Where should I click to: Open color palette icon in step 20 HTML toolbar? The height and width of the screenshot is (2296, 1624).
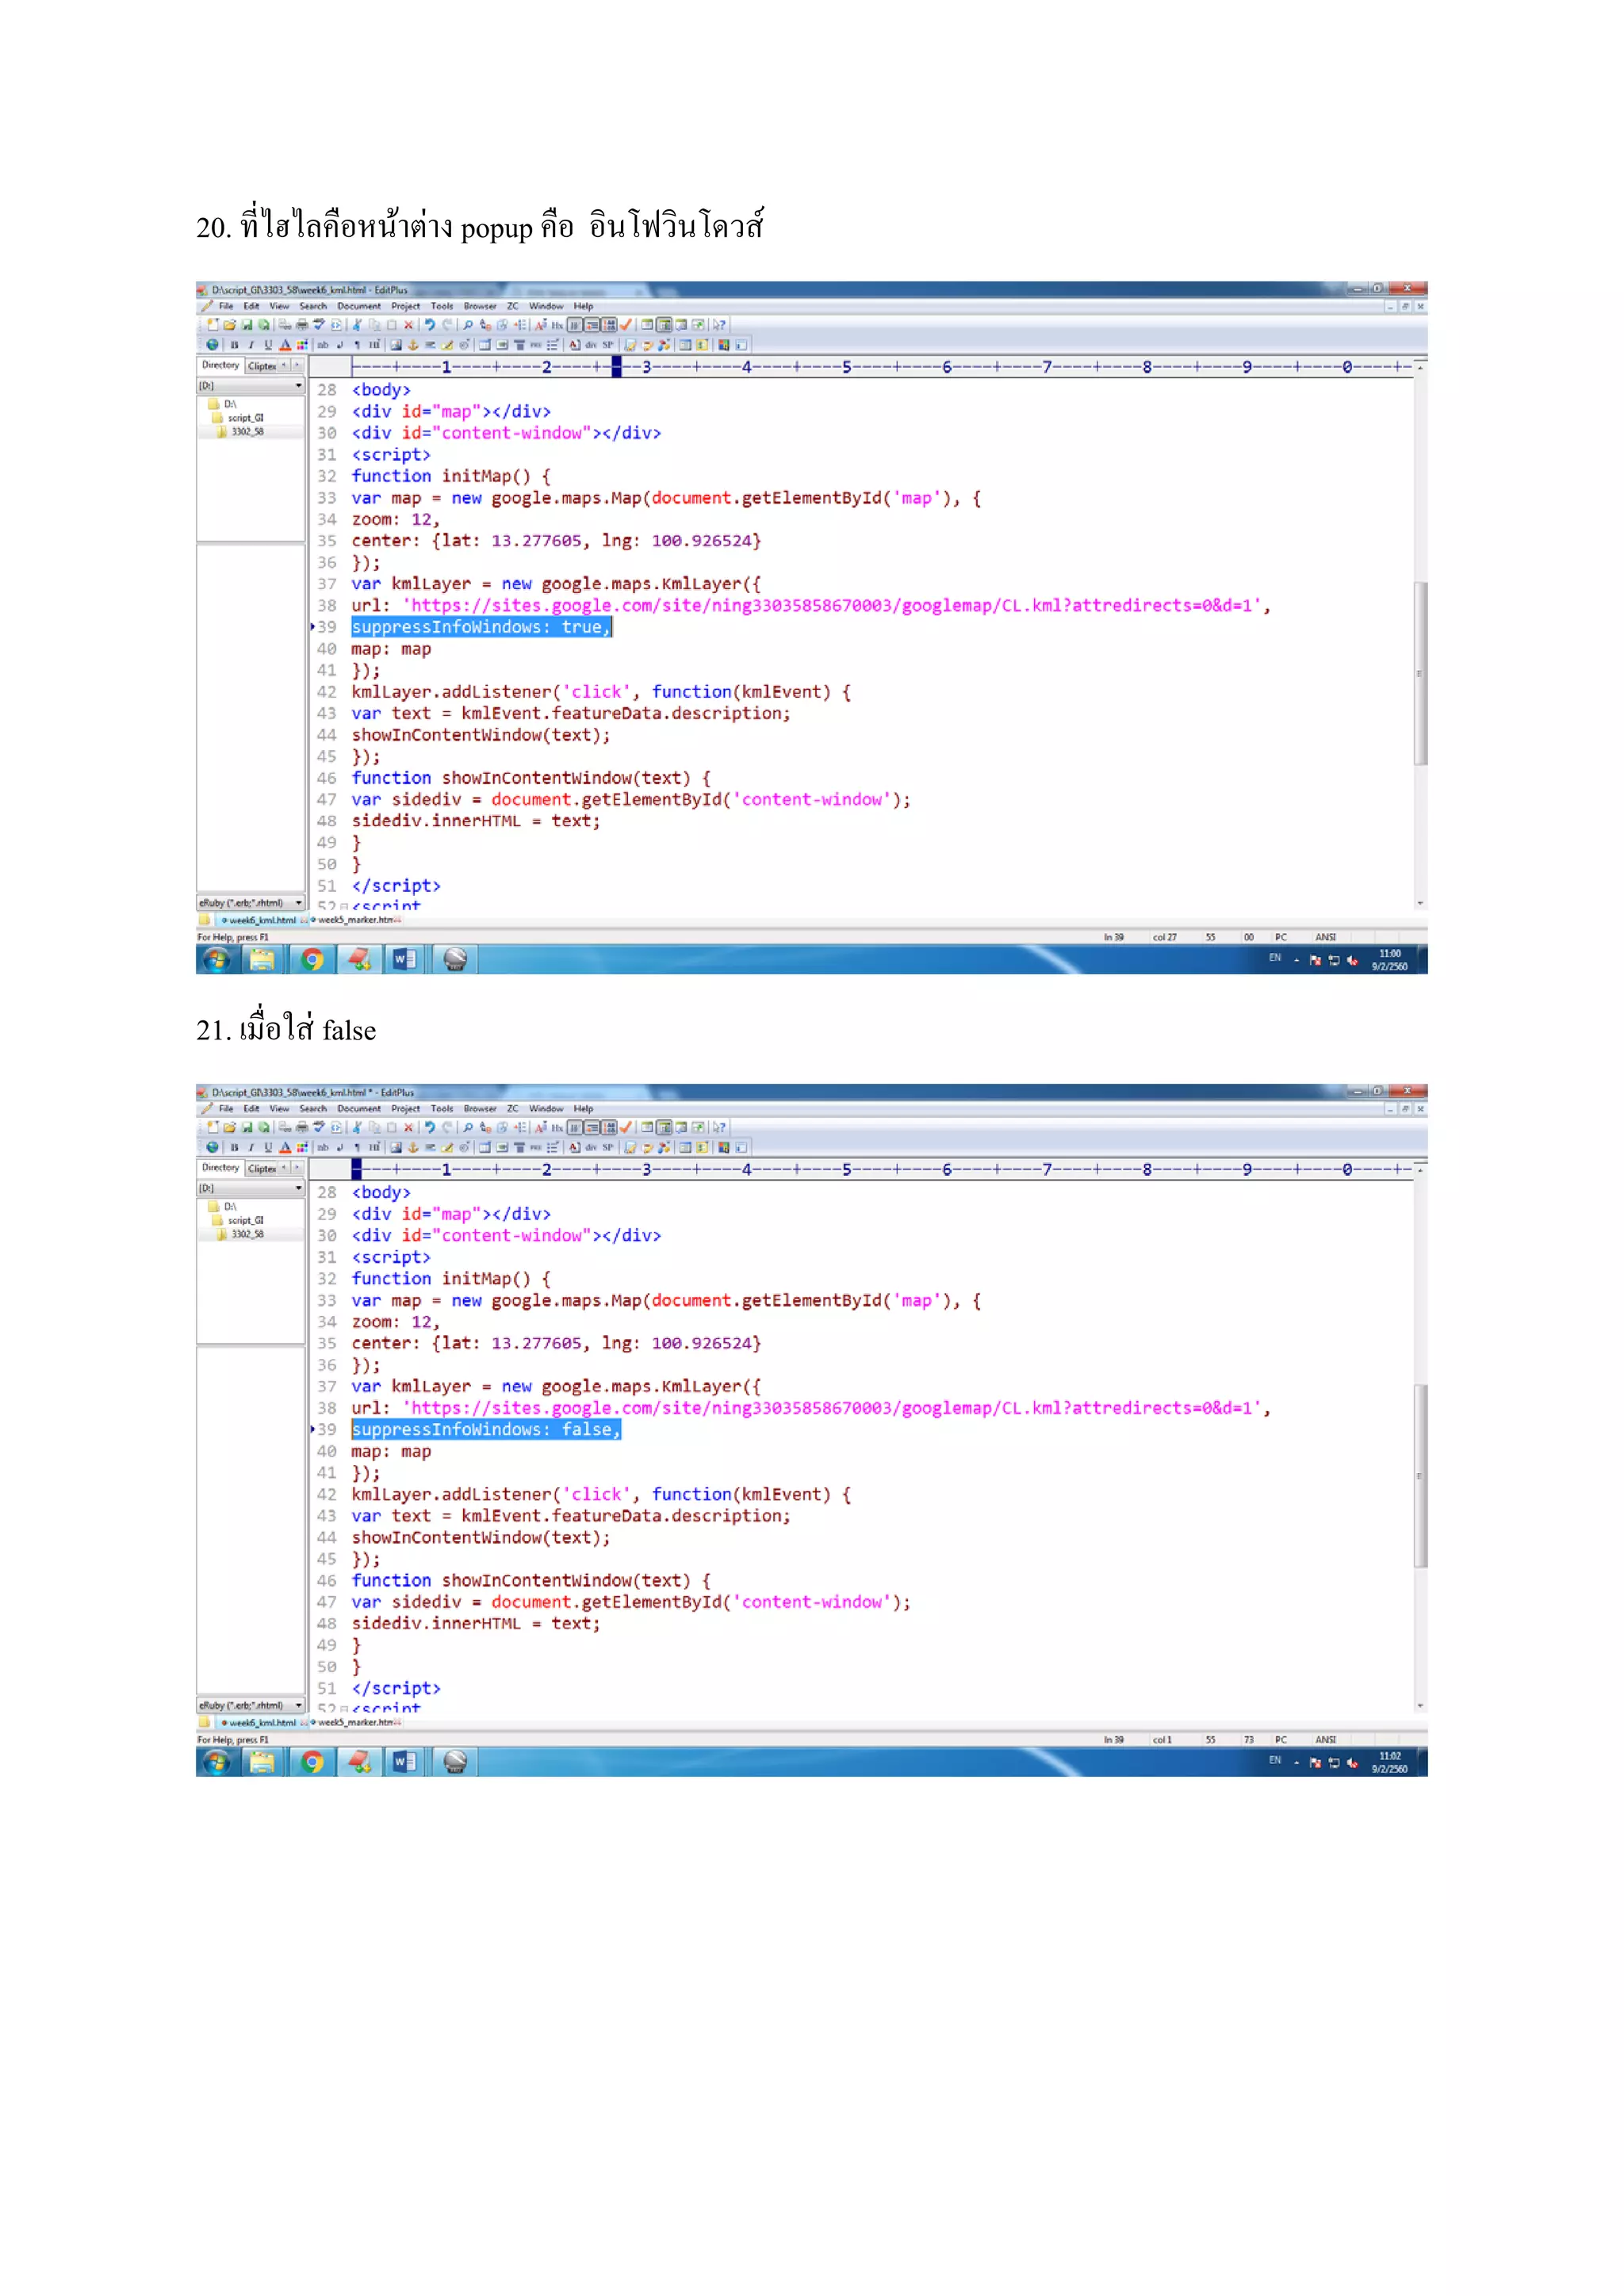(302, 345)
